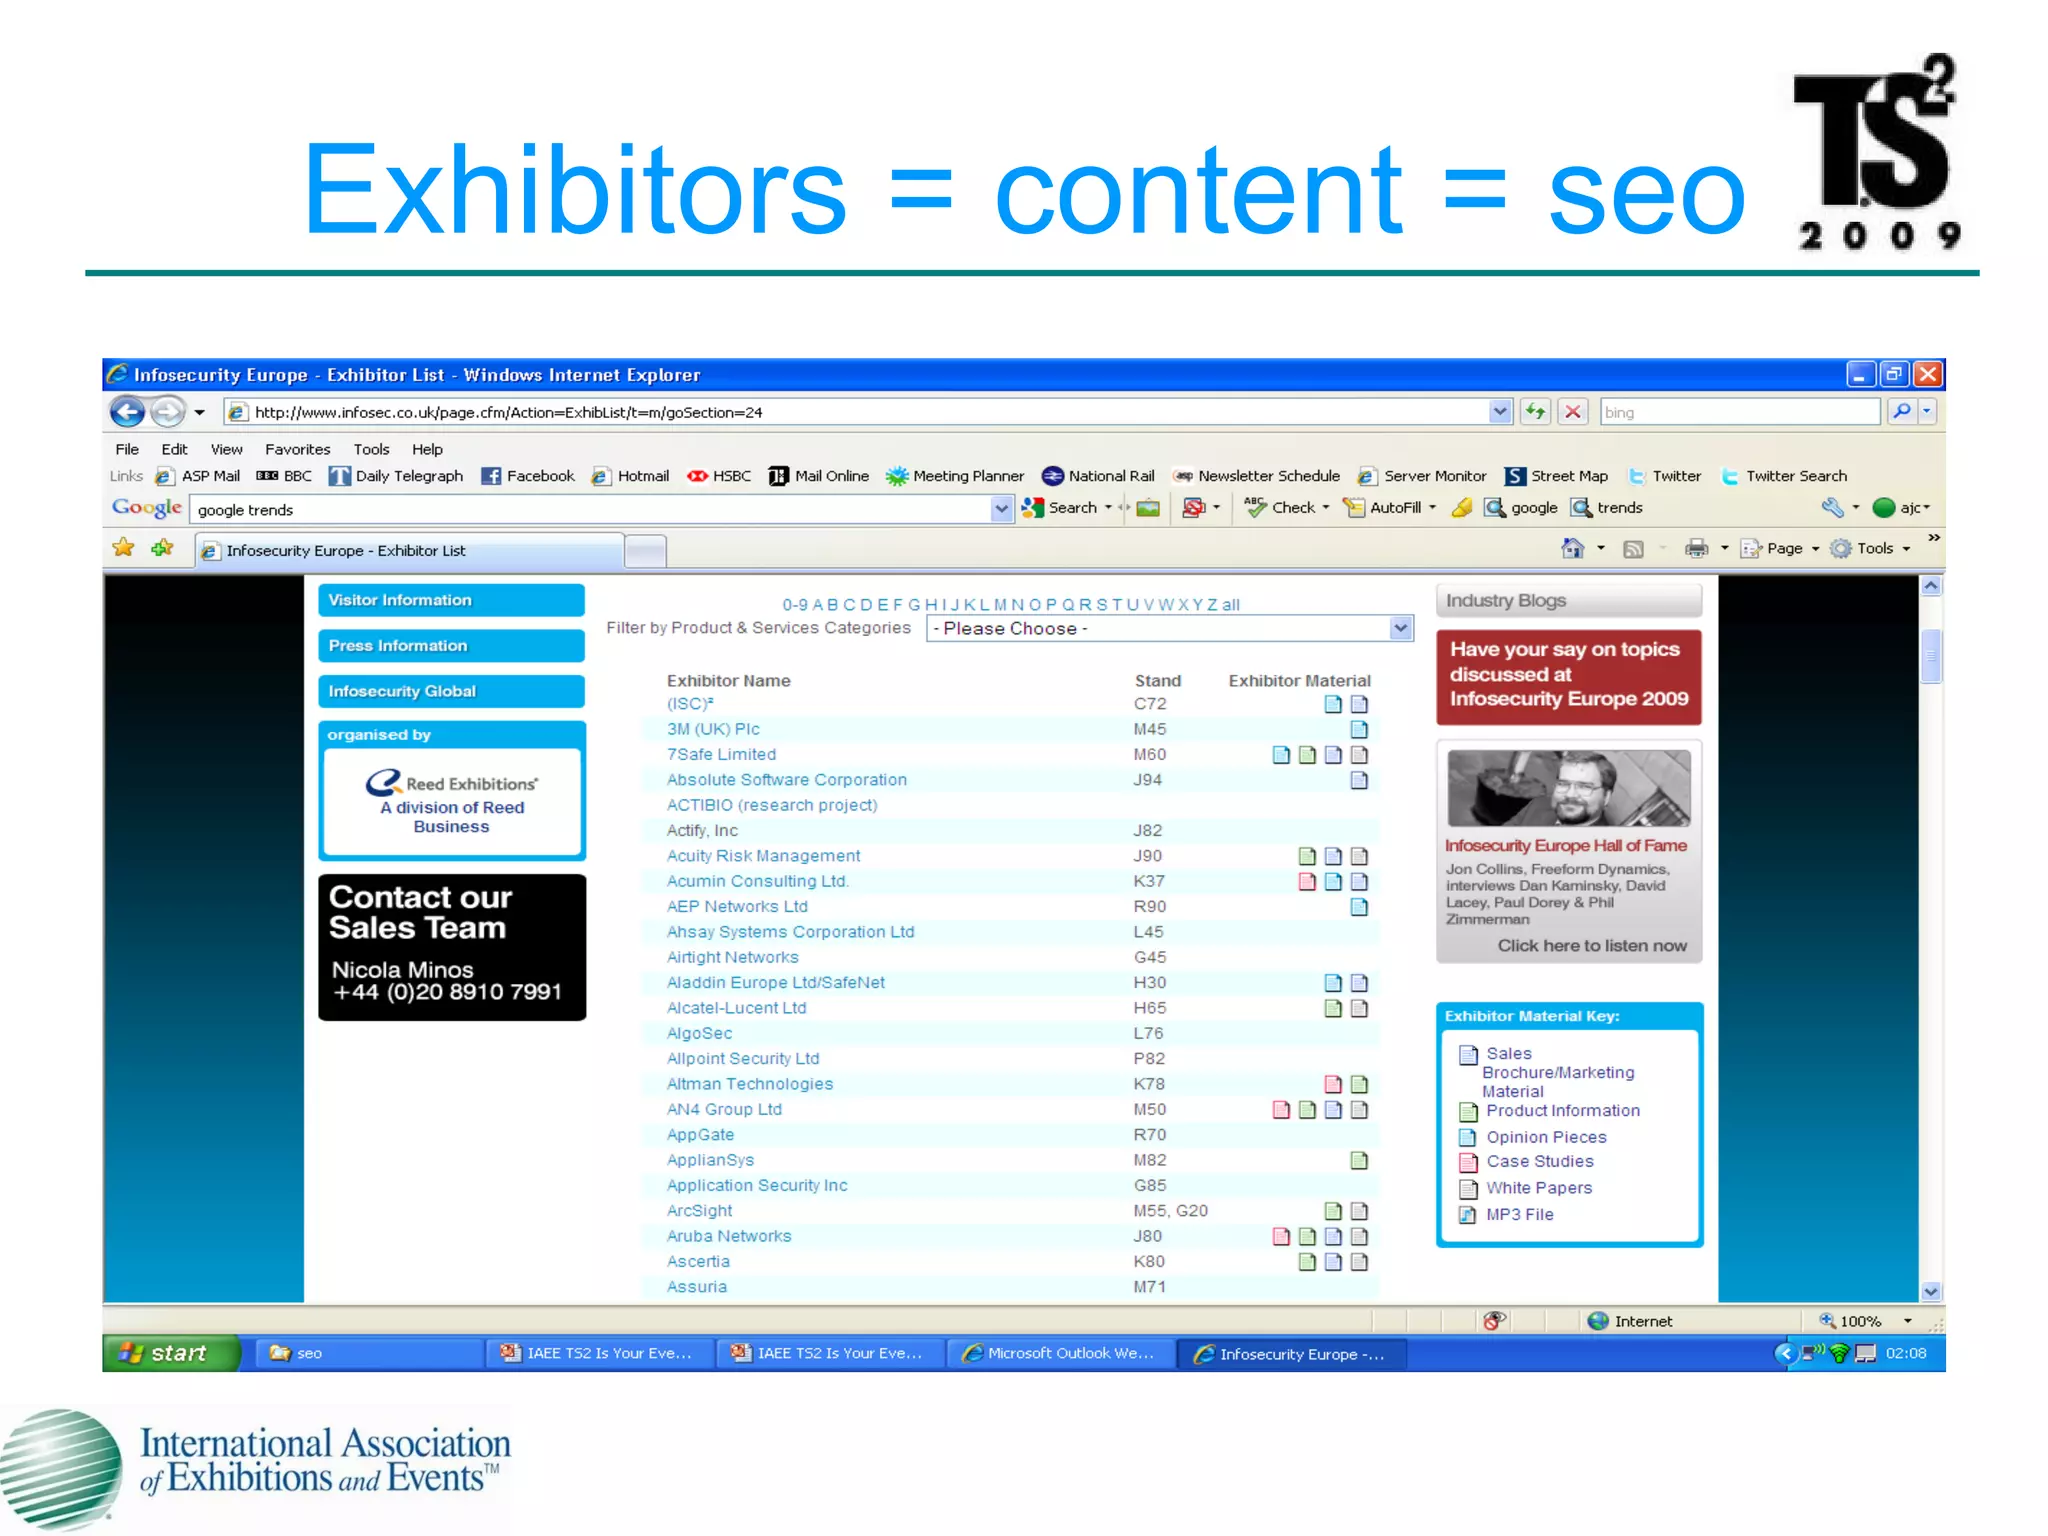Open the File menu

(127, 449)
